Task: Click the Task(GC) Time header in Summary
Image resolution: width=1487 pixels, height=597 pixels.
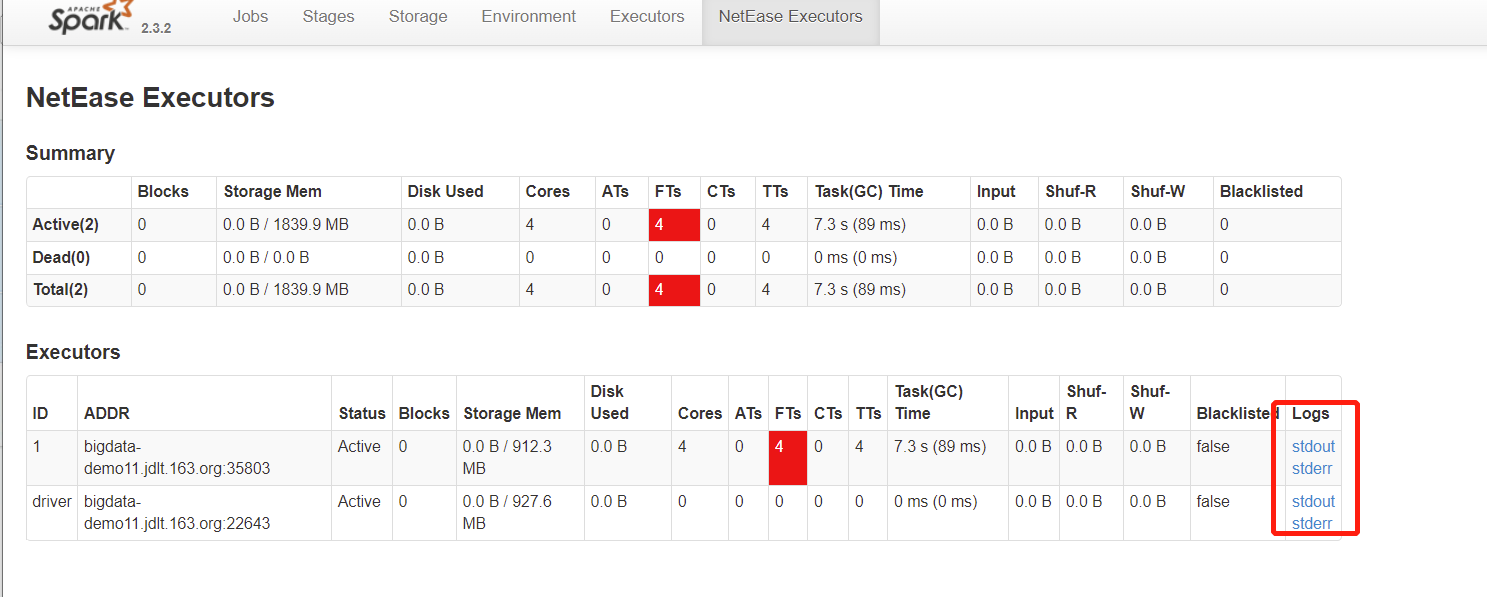Action: tap(869, 192)
